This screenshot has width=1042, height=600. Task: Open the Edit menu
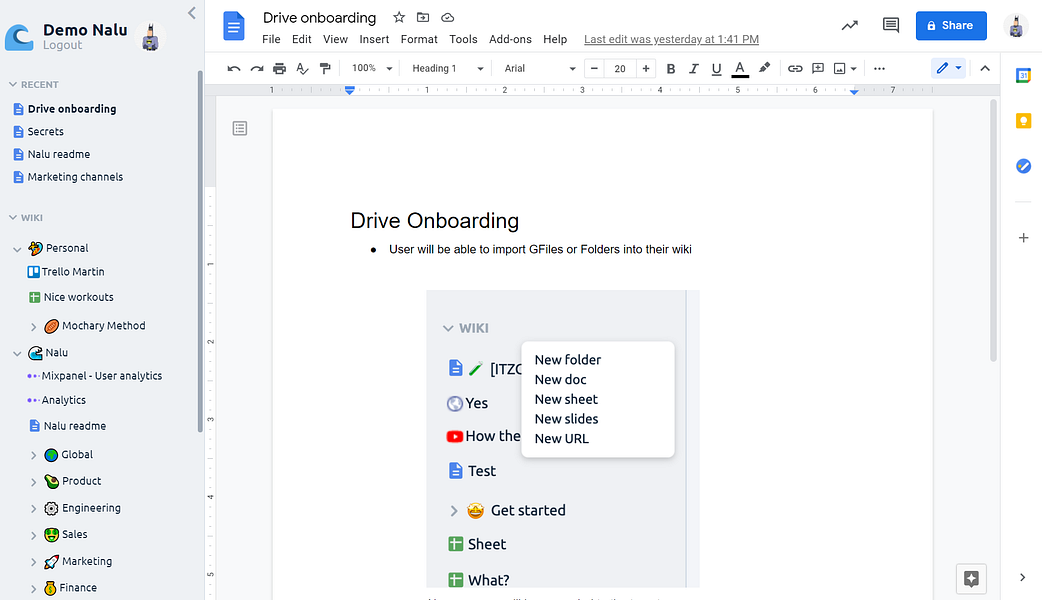[x=302, y=39]
